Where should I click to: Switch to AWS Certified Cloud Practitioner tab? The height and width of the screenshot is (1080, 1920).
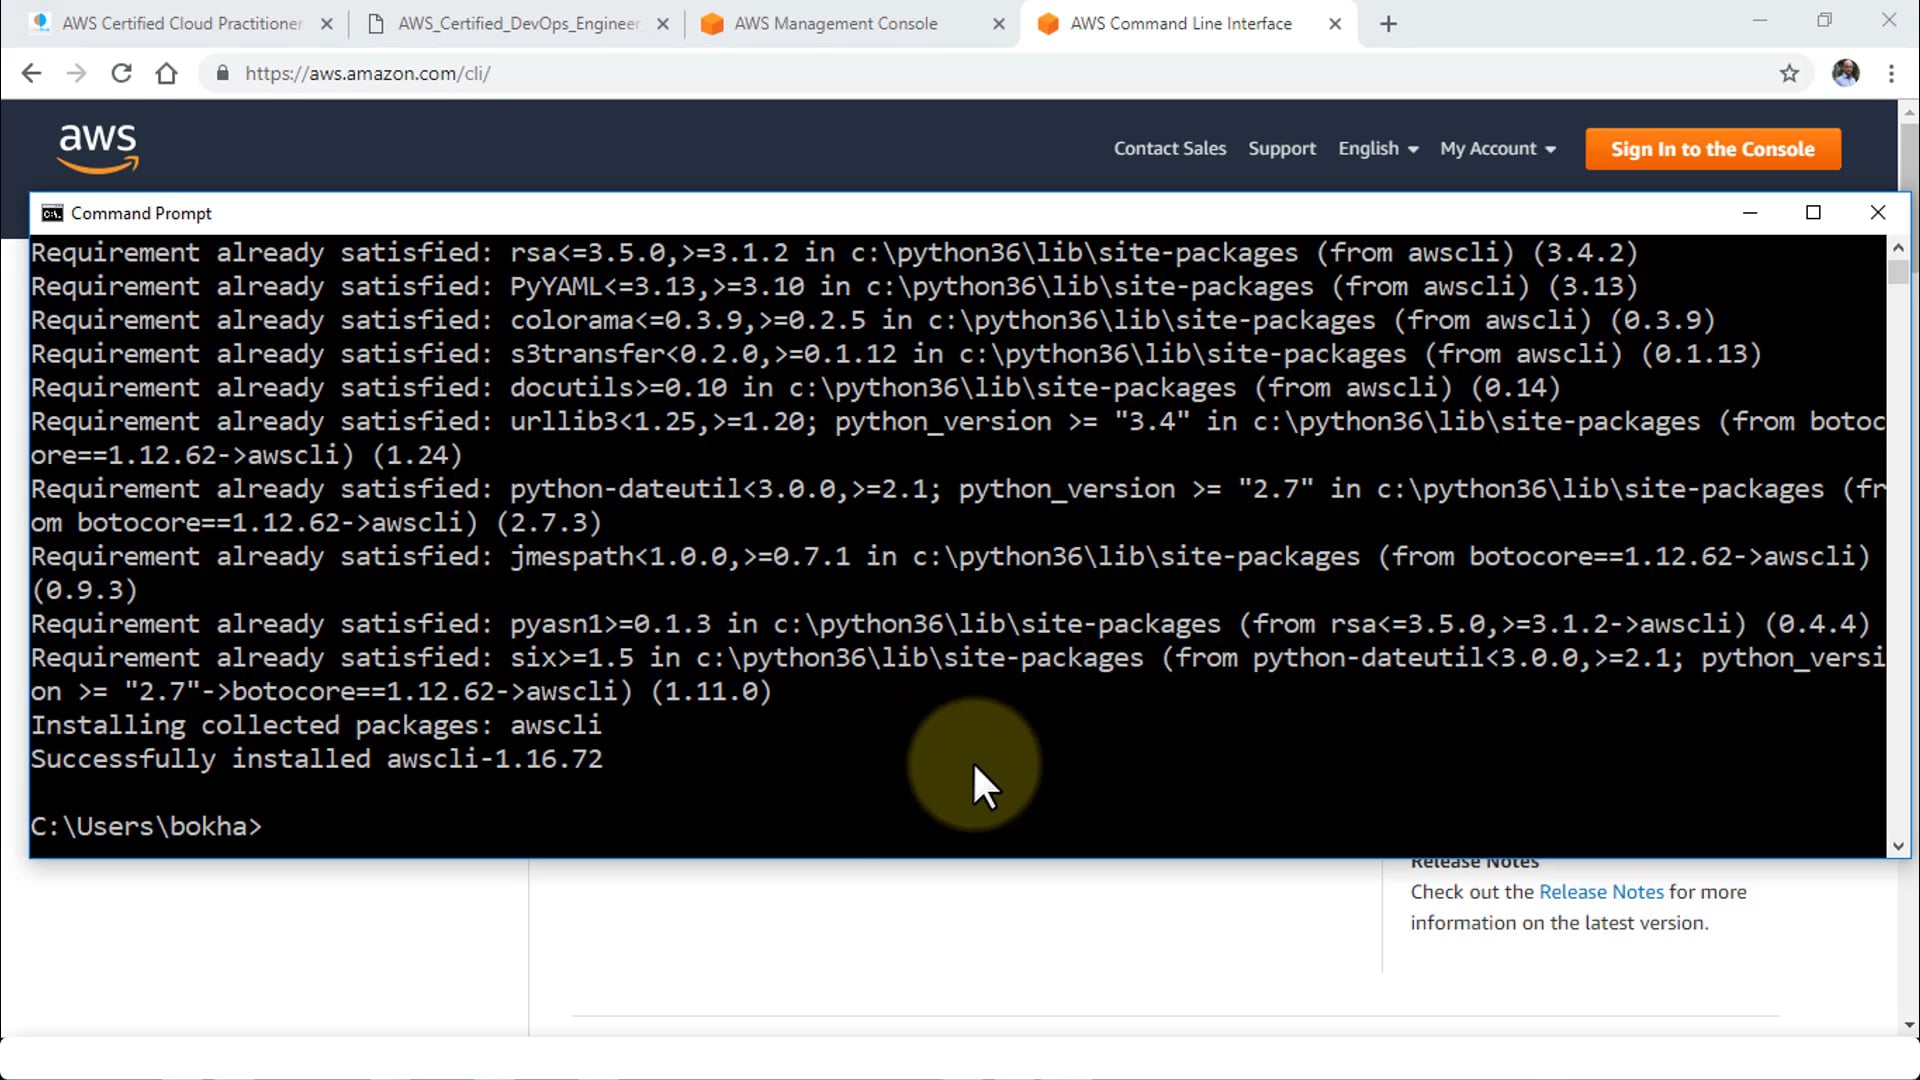click(180, 24)
